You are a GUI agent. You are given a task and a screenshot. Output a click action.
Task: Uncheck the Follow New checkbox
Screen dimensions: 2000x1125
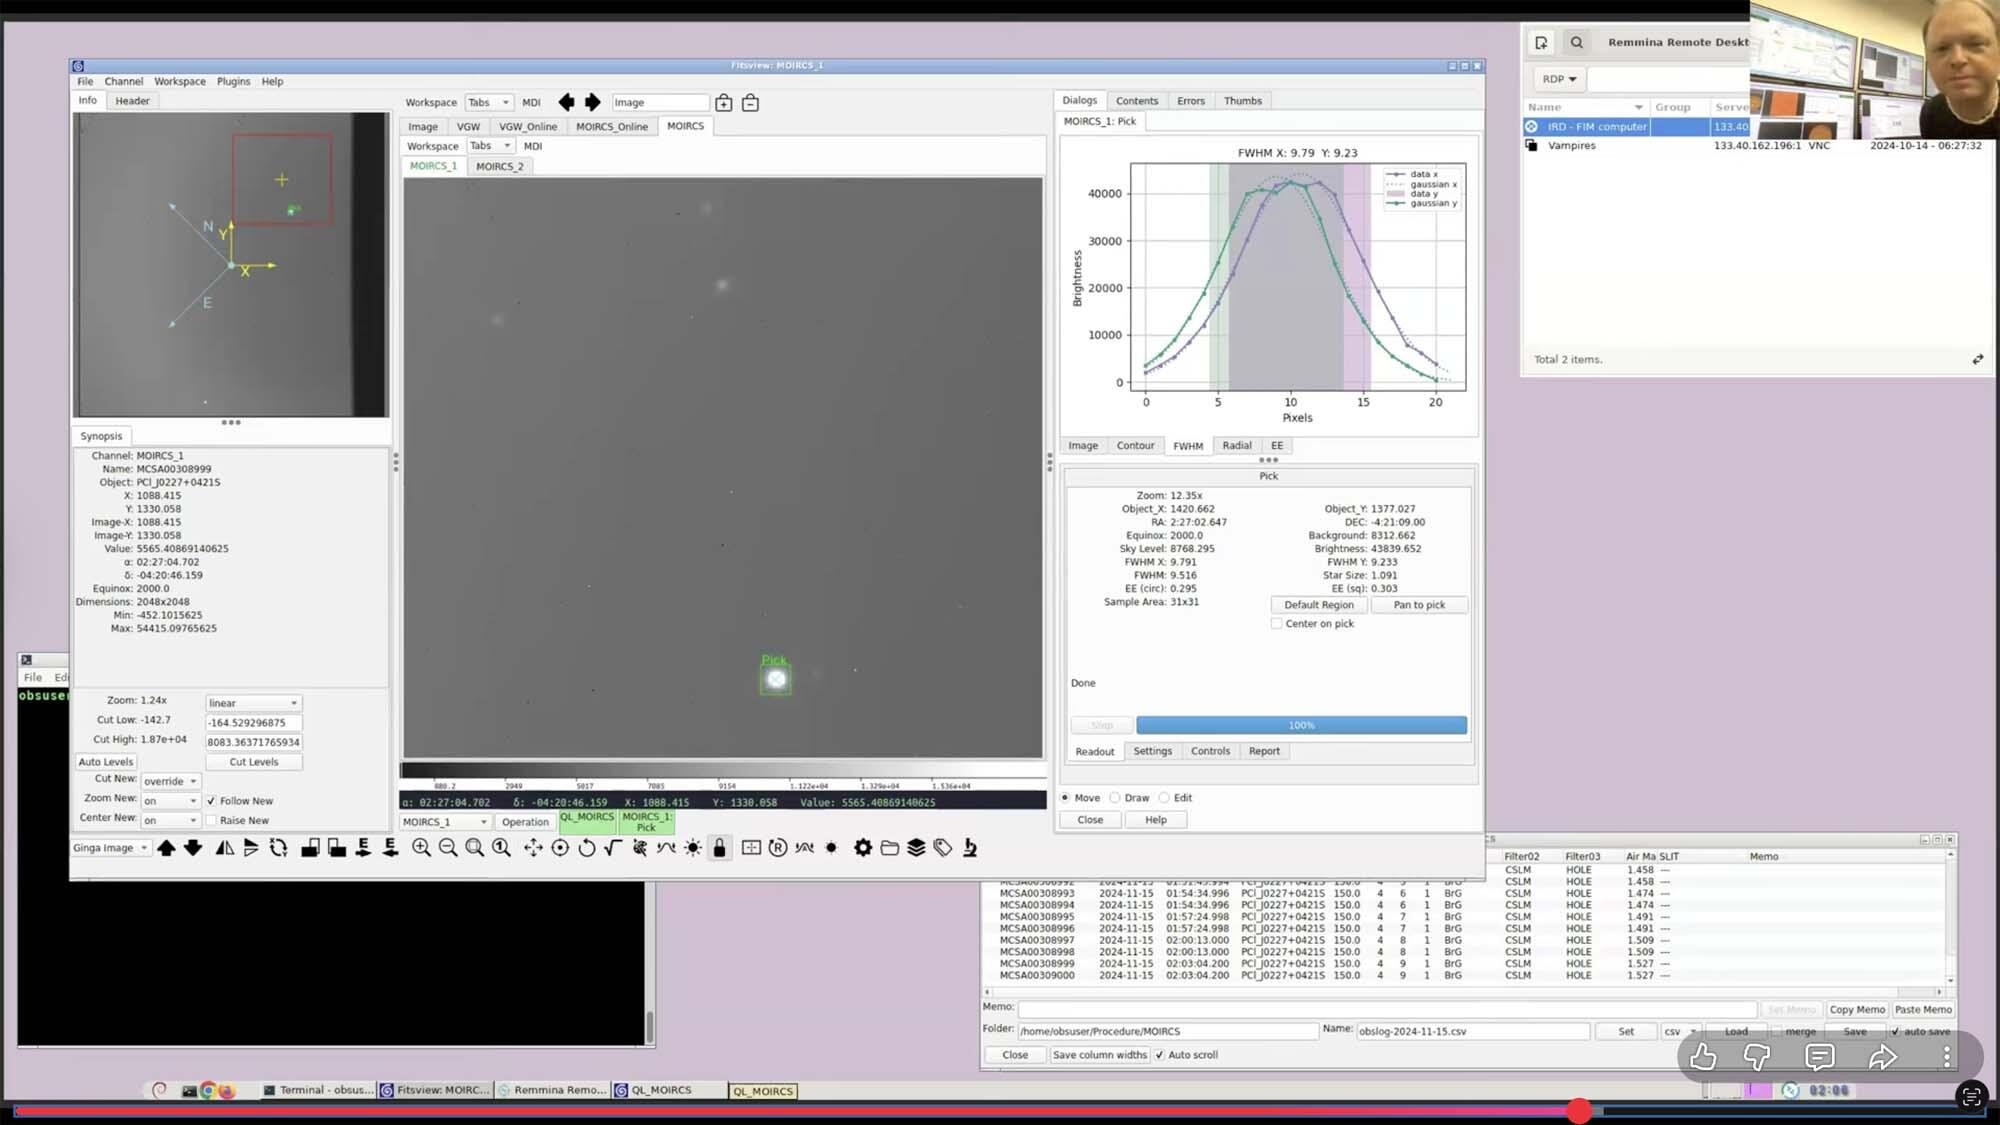211,801
